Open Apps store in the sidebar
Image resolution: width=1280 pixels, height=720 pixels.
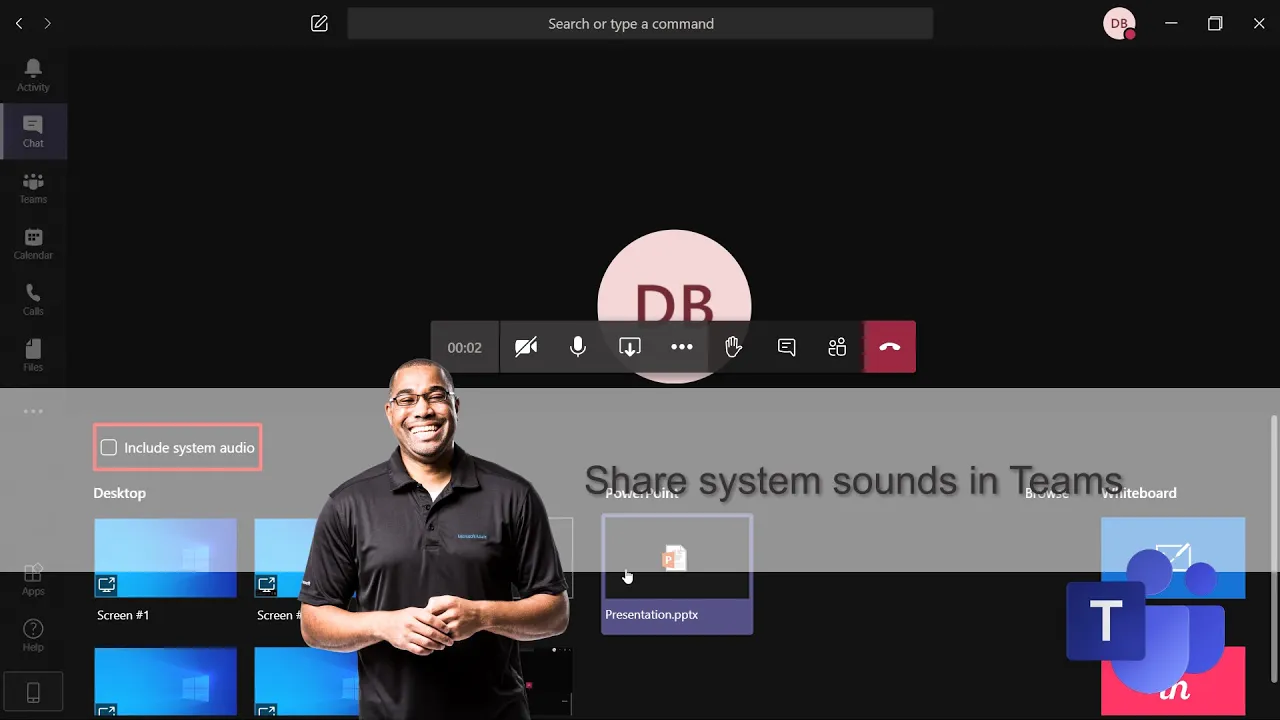(x=33, y=579)
